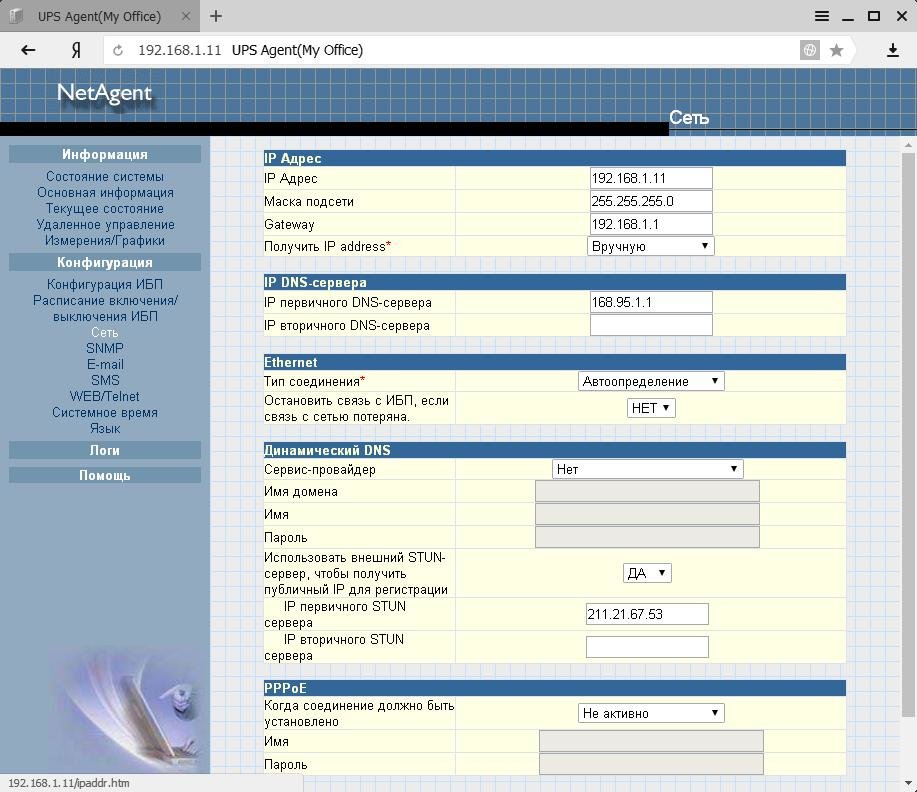Change the НЕТ dropdown for stopping UPS link
The width and height of the screenshot is (917, 792).
650,408
